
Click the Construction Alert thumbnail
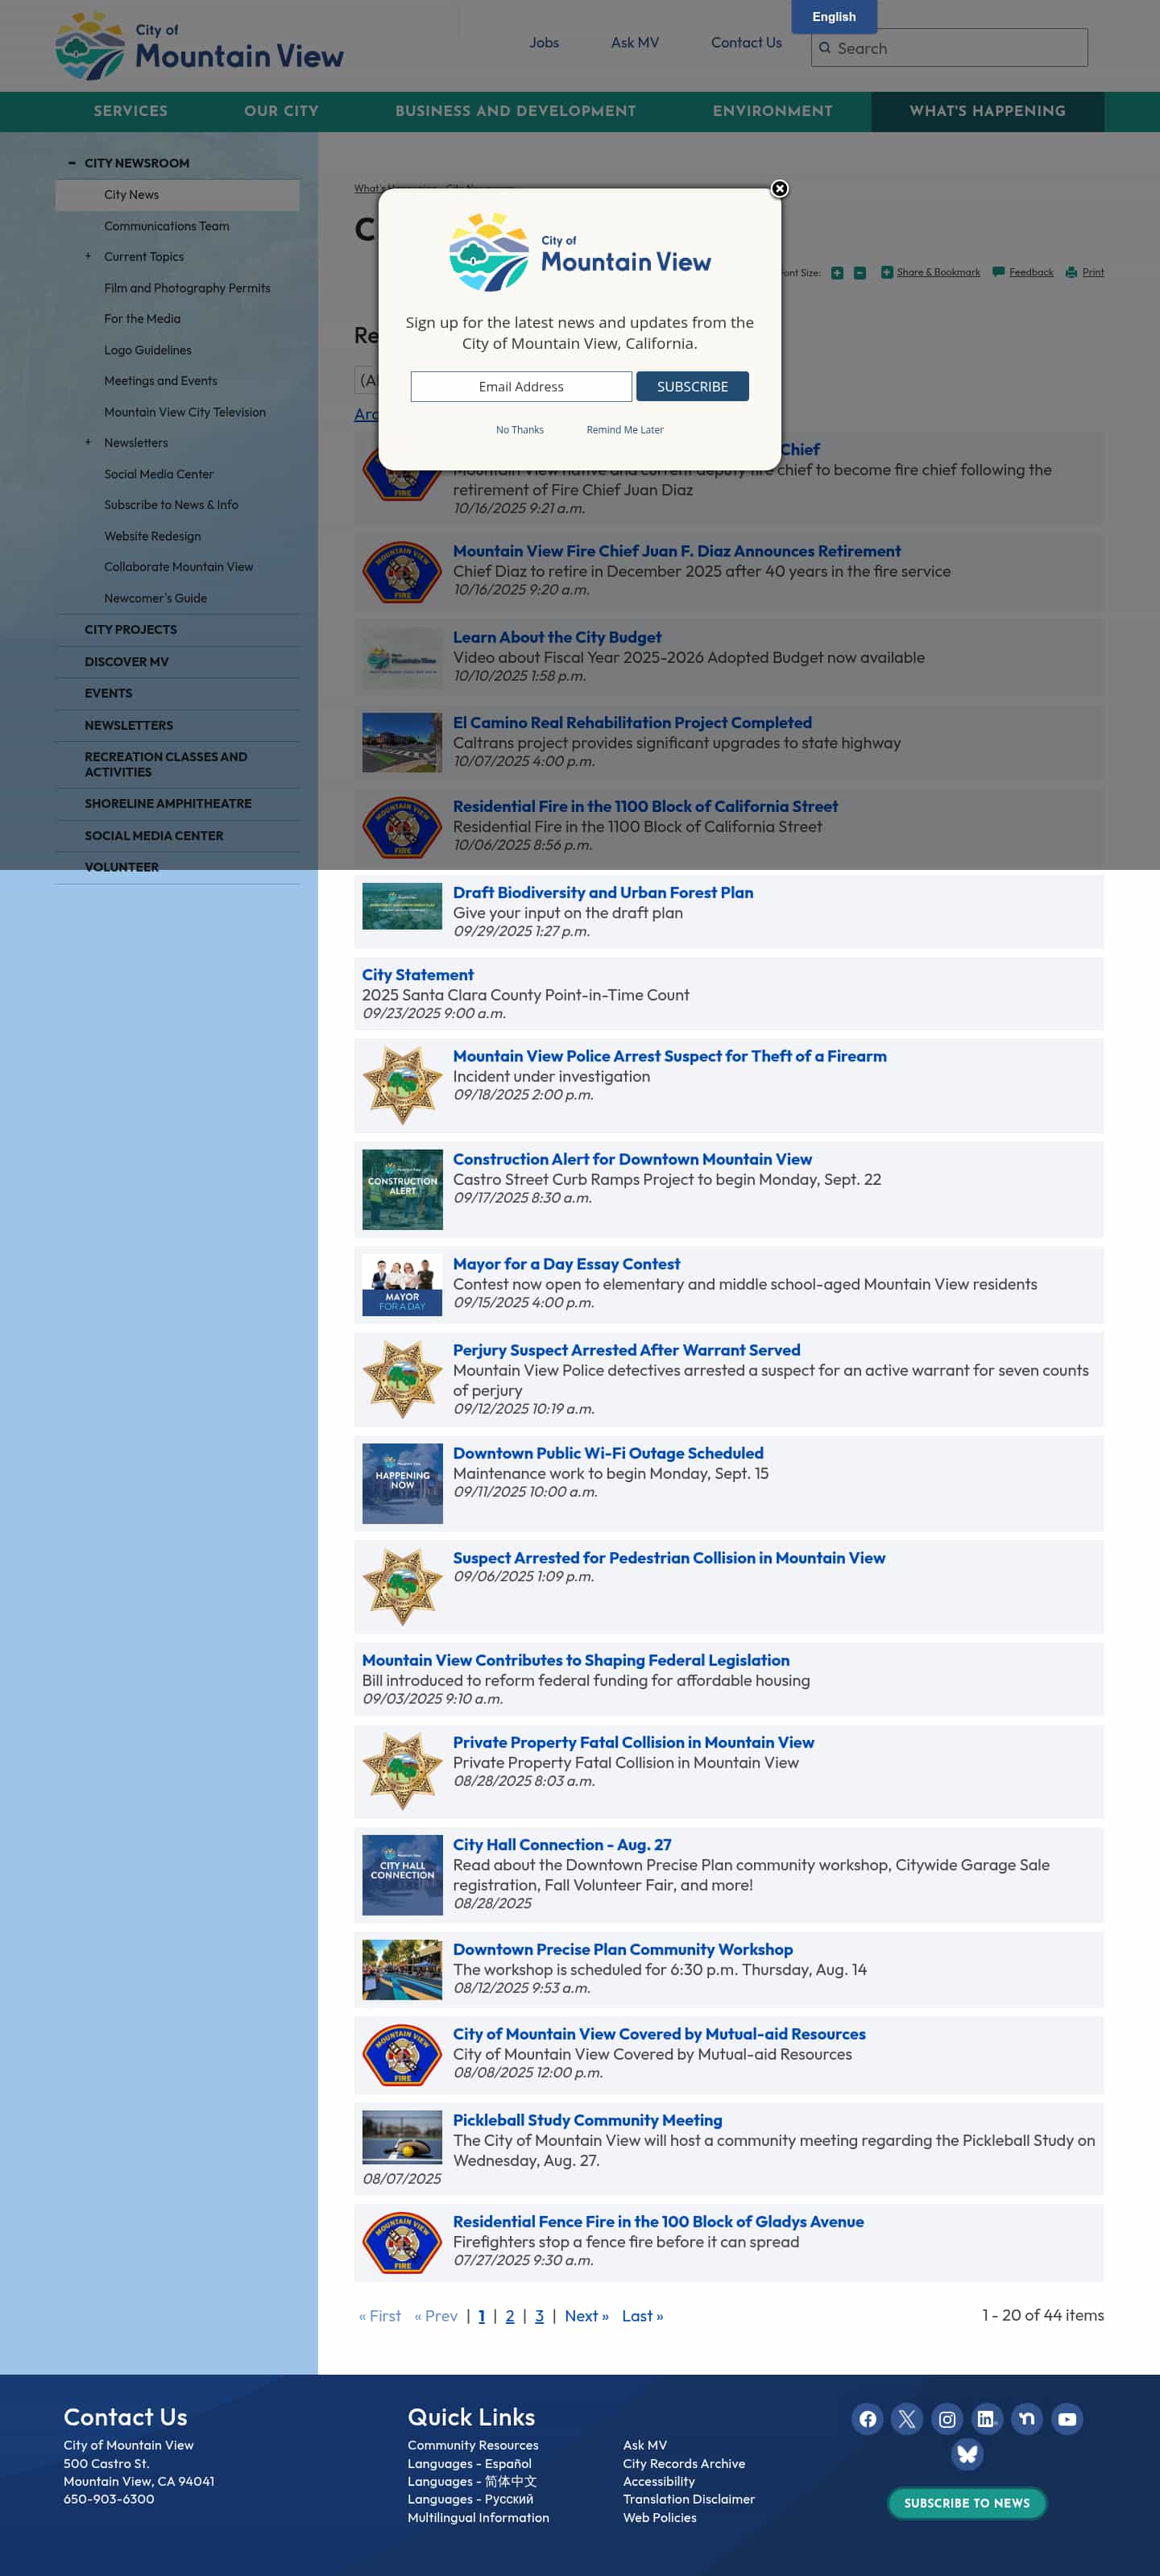click(x=402, y=1189)
